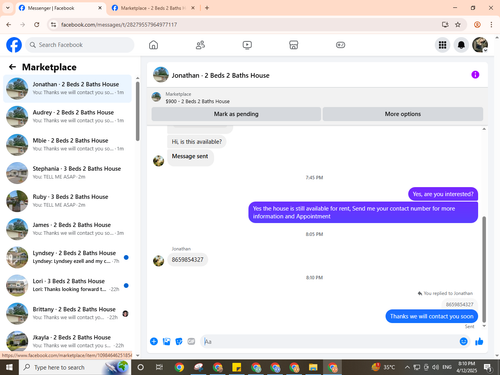The width and height of the screenshot is (500, 375).
Task: Go to the Home feed icon
Action: pos(153,45)
